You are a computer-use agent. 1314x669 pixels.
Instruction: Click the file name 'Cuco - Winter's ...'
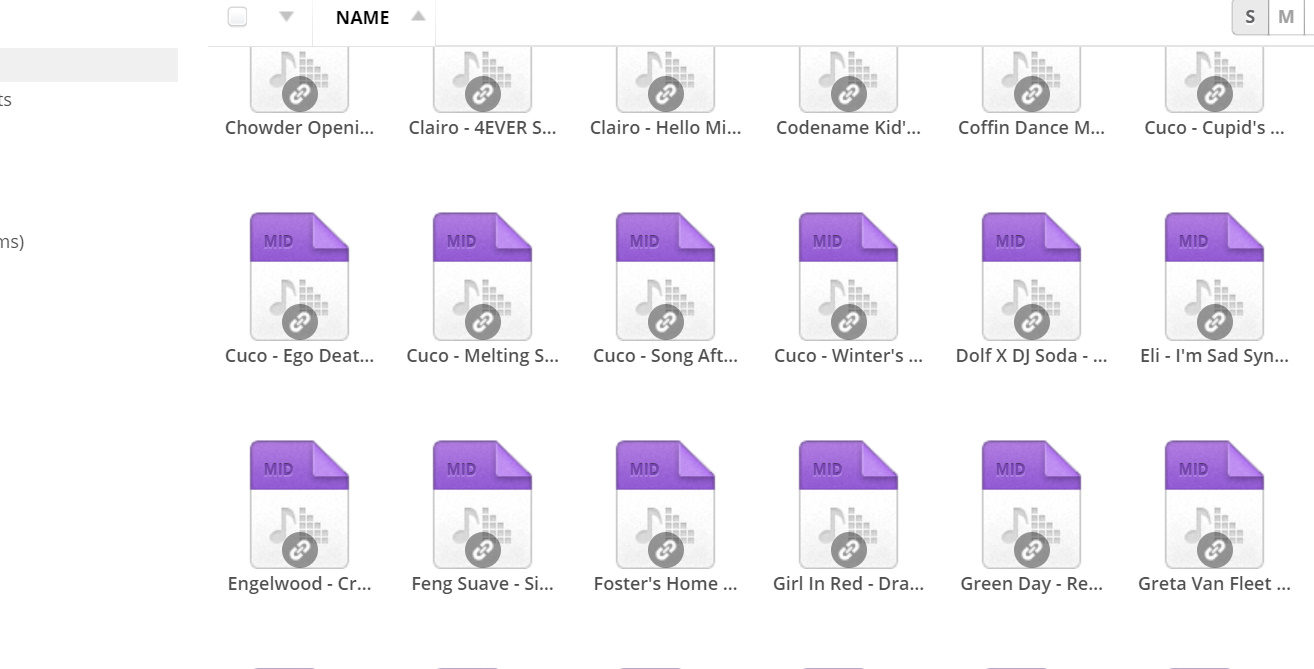click(848, 356)
